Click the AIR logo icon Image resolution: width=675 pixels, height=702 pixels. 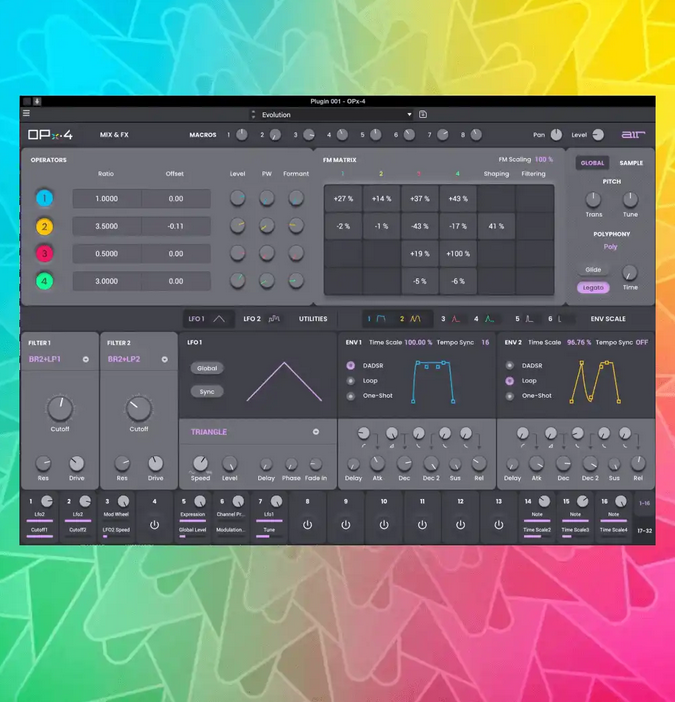633,134
